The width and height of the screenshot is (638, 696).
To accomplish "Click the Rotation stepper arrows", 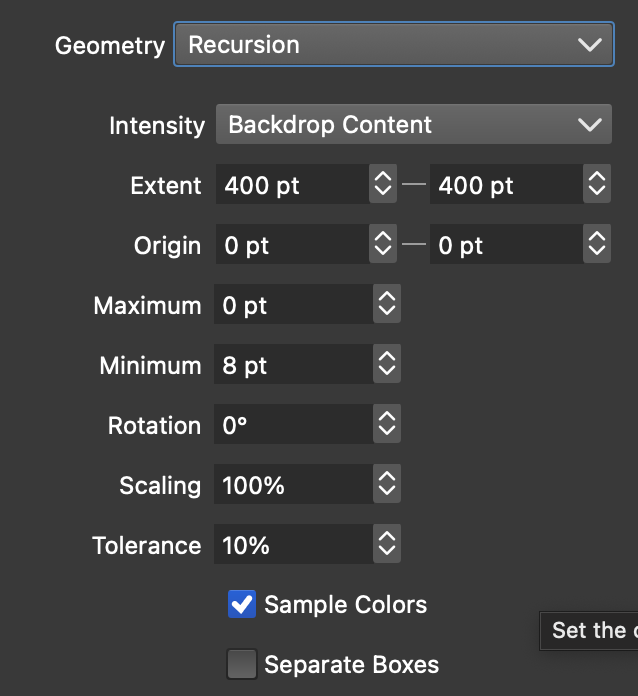I will click(387, 425).
